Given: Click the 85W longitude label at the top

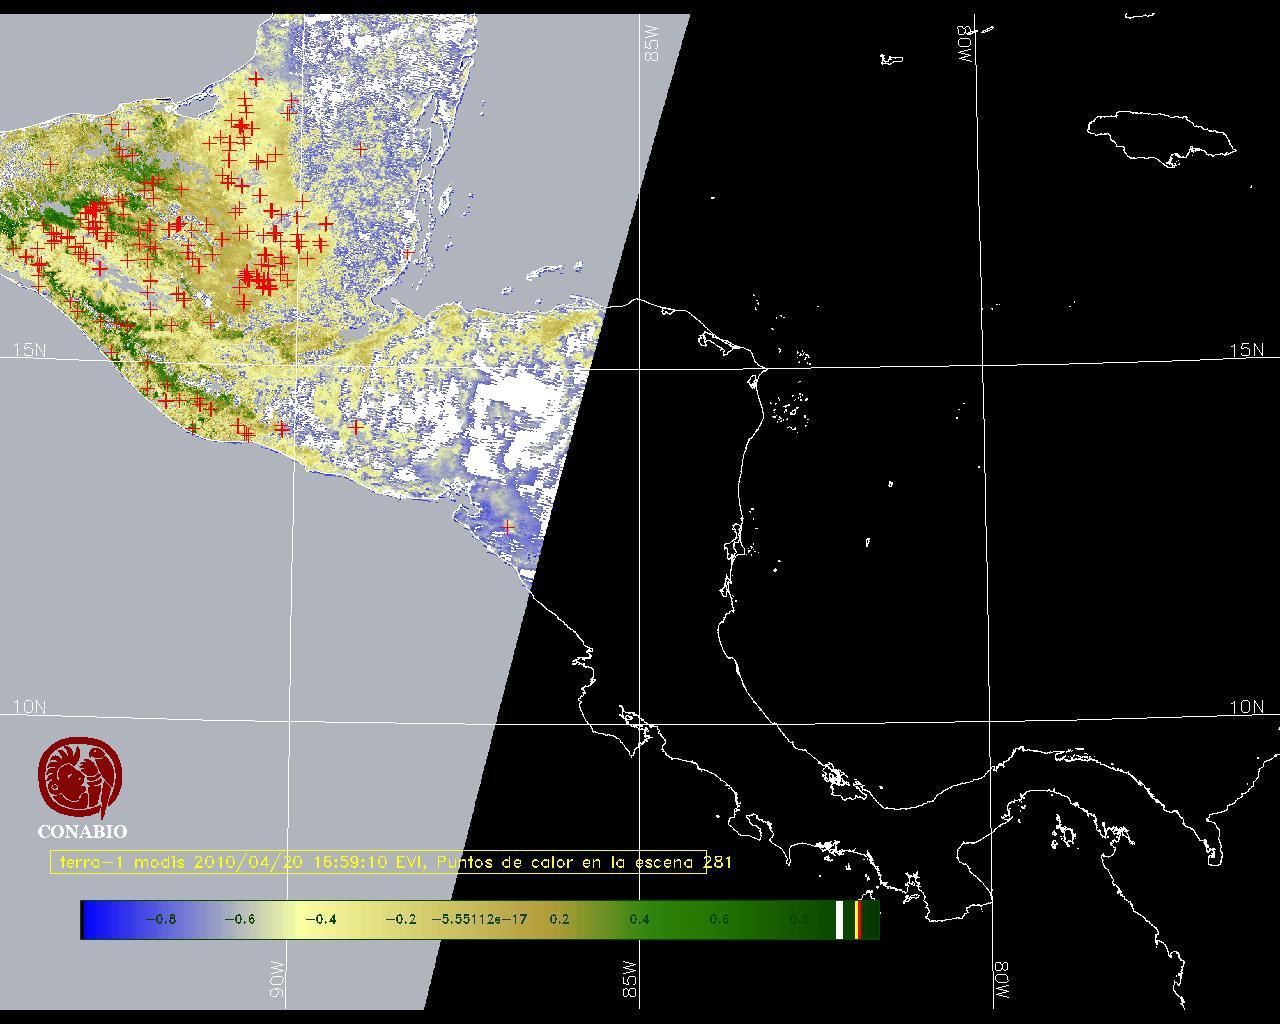Looking at the screenshot, I should (652, 44).
